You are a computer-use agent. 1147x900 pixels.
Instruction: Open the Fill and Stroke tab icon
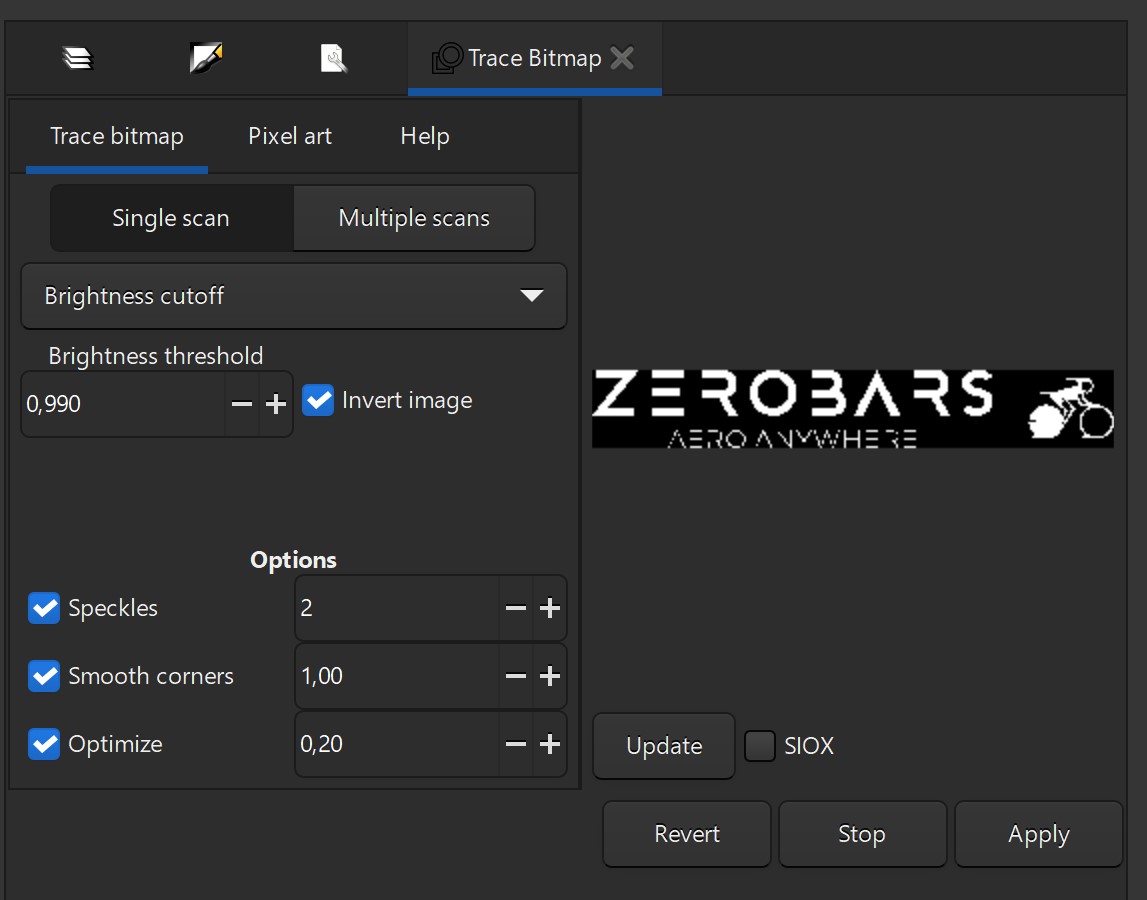coord(206,58)
